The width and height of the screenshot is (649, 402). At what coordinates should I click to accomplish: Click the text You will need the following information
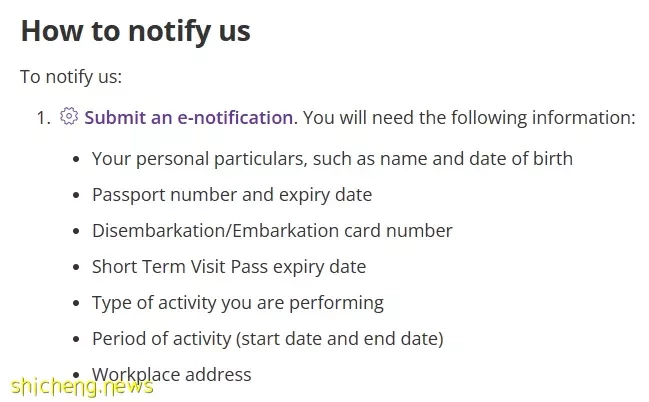[x=469, y=118]
